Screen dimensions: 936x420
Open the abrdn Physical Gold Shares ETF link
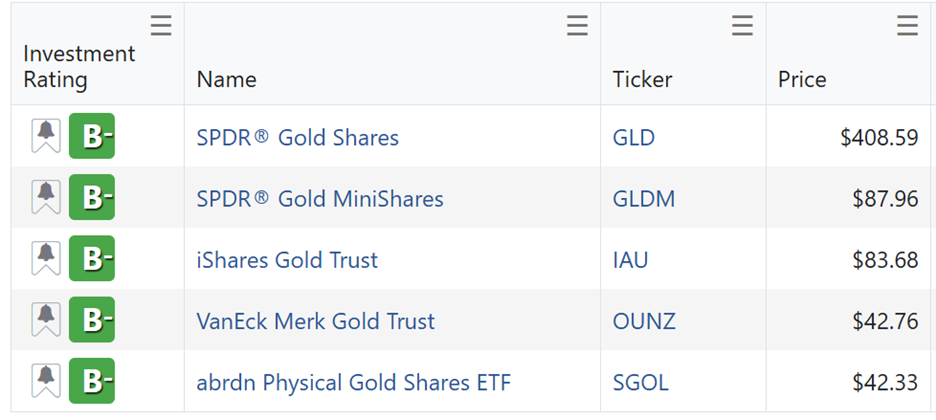pyautogui.click(x=354, y=383)
